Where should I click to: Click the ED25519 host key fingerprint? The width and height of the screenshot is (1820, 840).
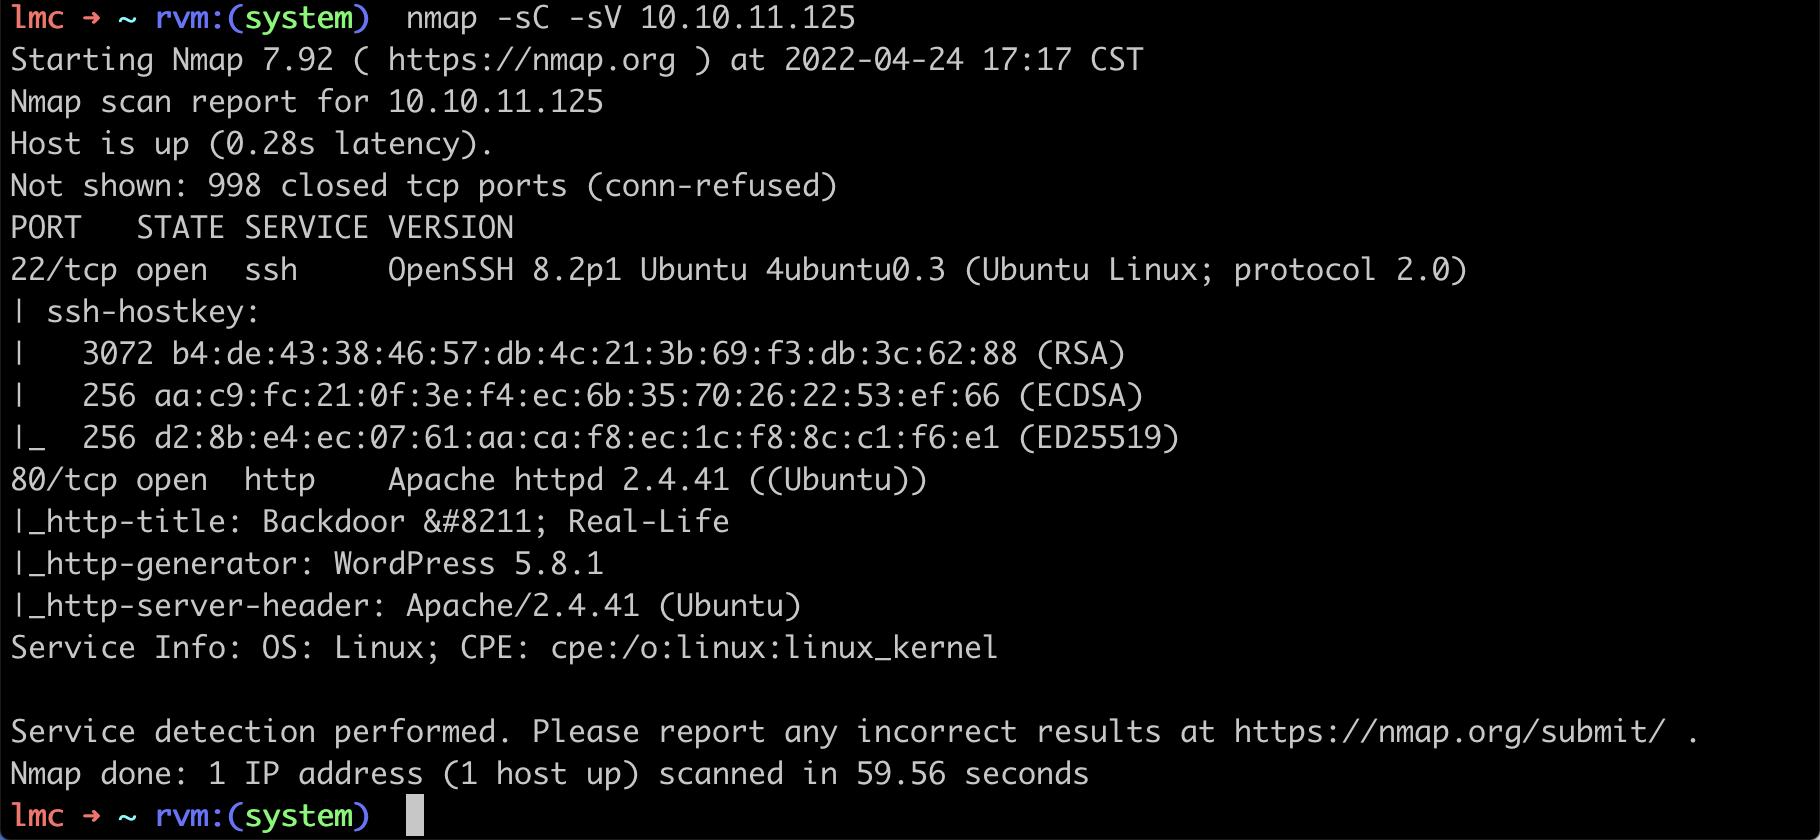(577, 438)
